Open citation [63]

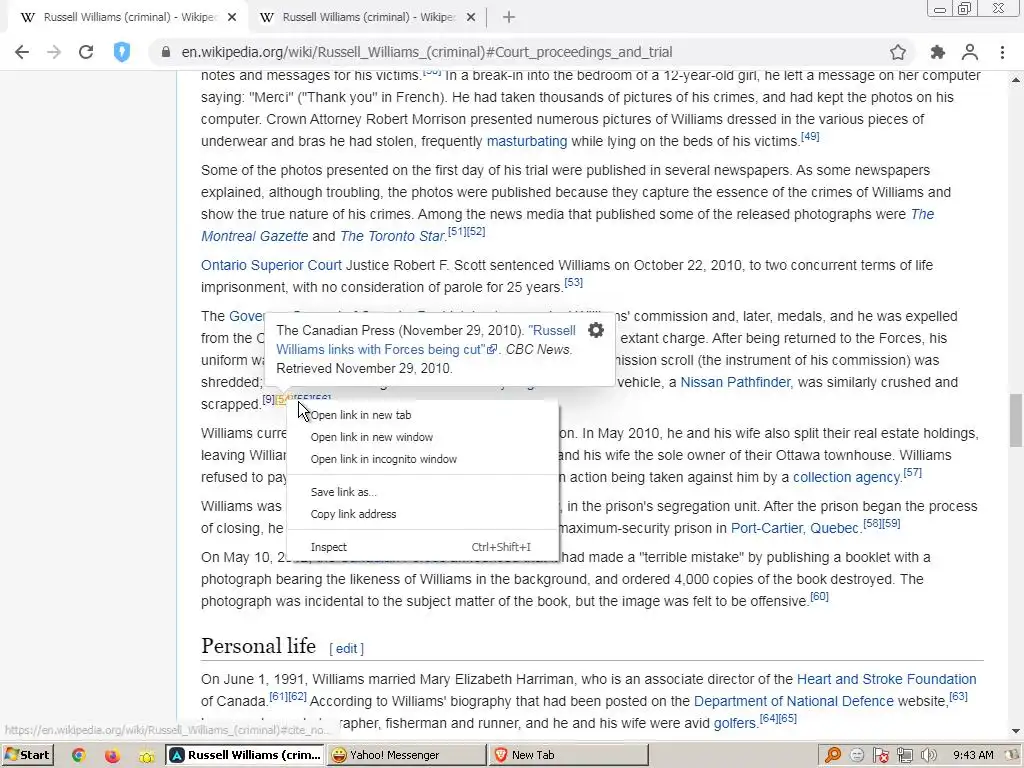click(958, 696)
